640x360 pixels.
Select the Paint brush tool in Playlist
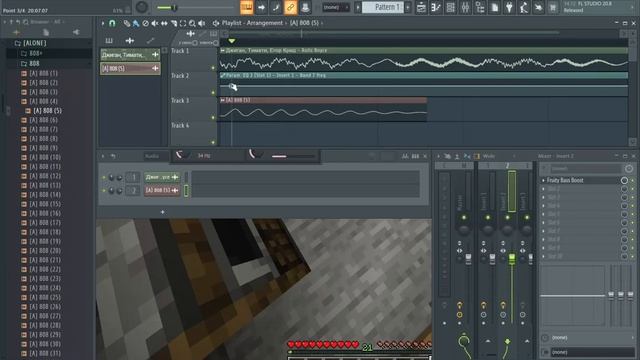point(136,24)
